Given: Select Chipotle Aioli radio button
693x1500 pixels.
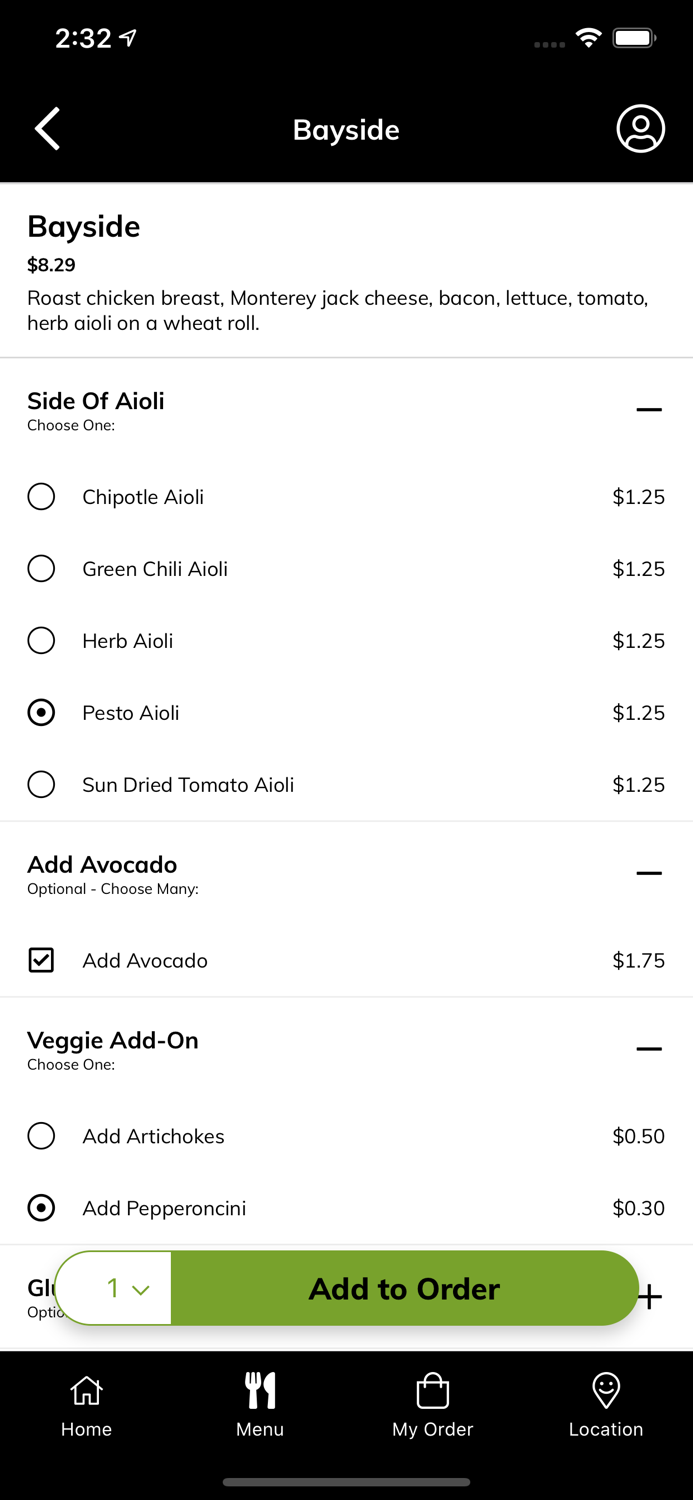Looking at the screenshot, I should [41, 497].
